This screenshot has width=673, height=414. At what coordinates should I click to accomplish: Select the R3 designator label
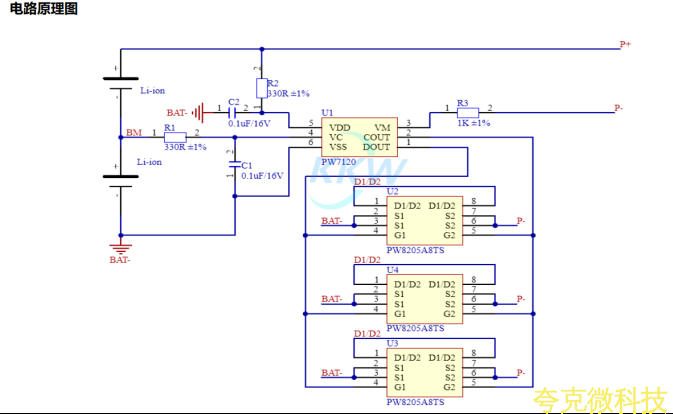coord(462,103)
